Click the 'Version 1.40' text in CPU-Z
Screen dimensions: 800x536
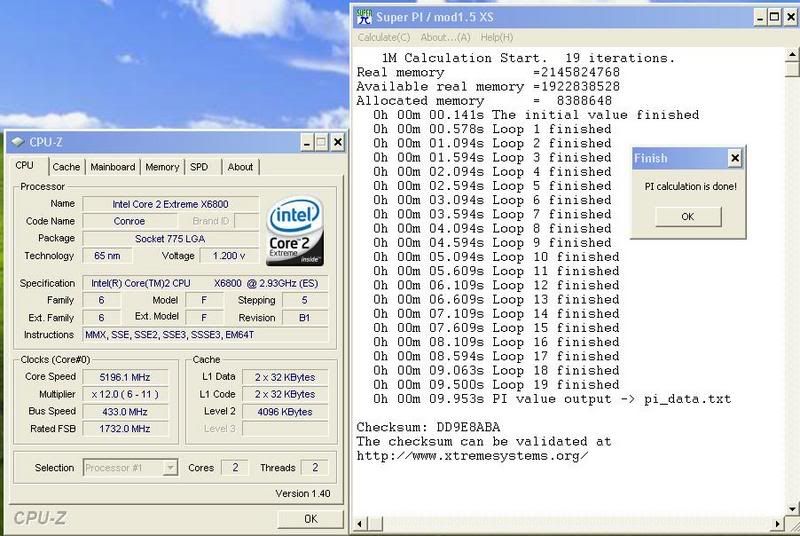303,493
